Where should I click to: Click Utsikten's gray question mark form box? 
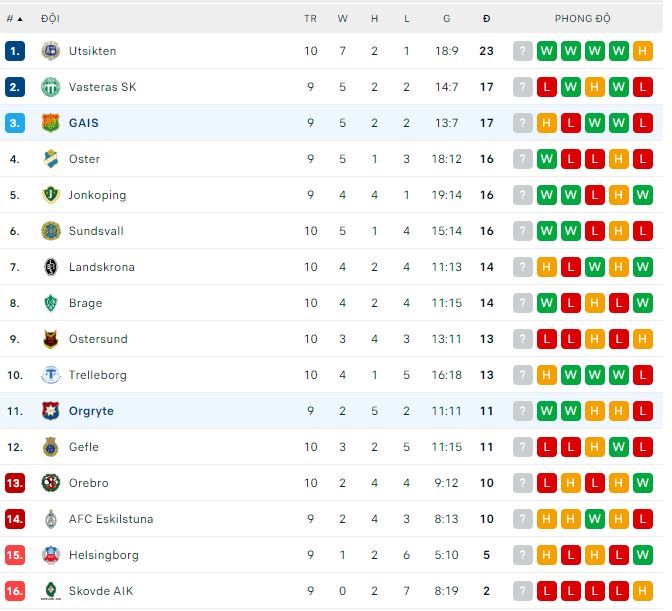523,51
